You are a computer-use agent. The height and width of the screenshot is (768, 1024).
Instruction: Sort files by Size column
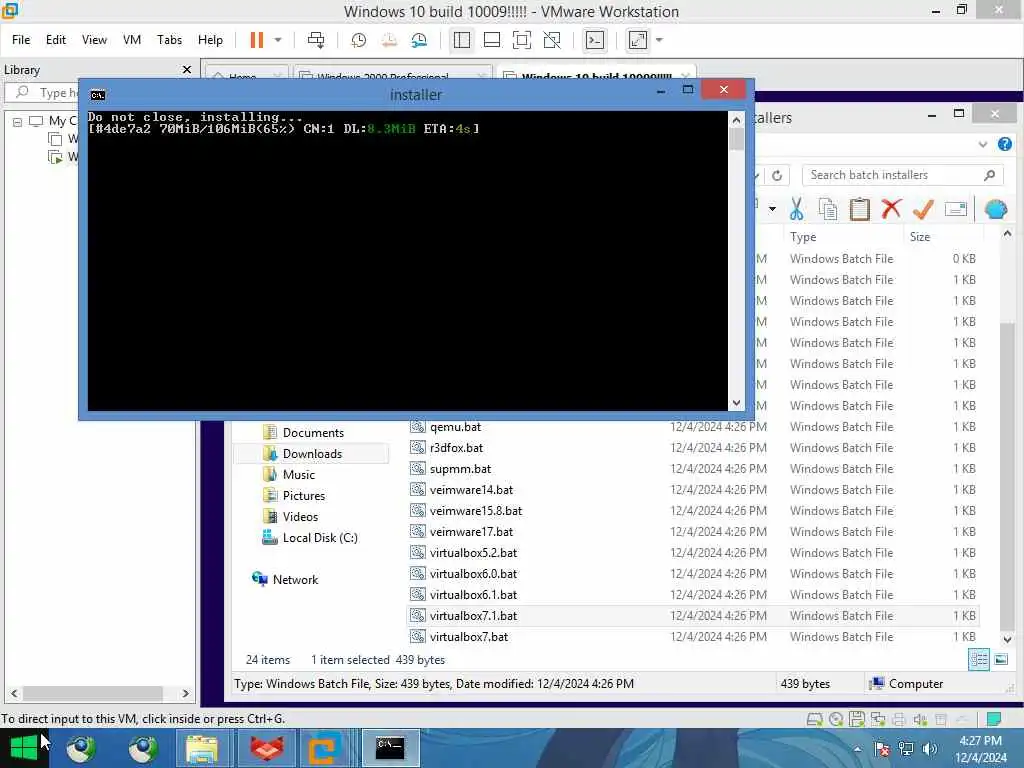click(x=920, y=237)
